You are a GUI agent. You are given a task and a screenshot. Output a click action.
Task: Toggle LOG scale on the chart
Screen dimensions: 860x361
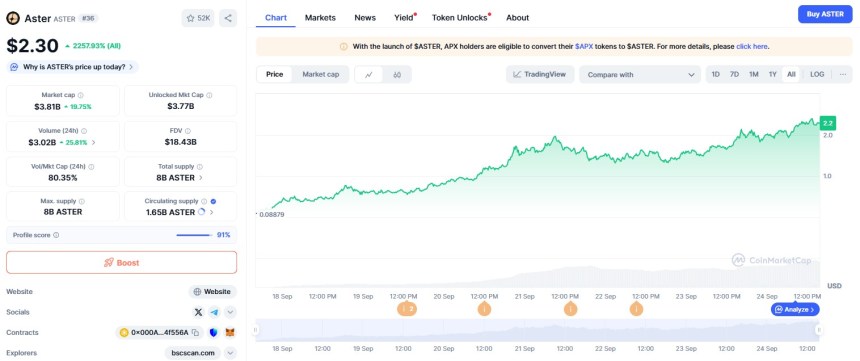[x=817, y=75]
